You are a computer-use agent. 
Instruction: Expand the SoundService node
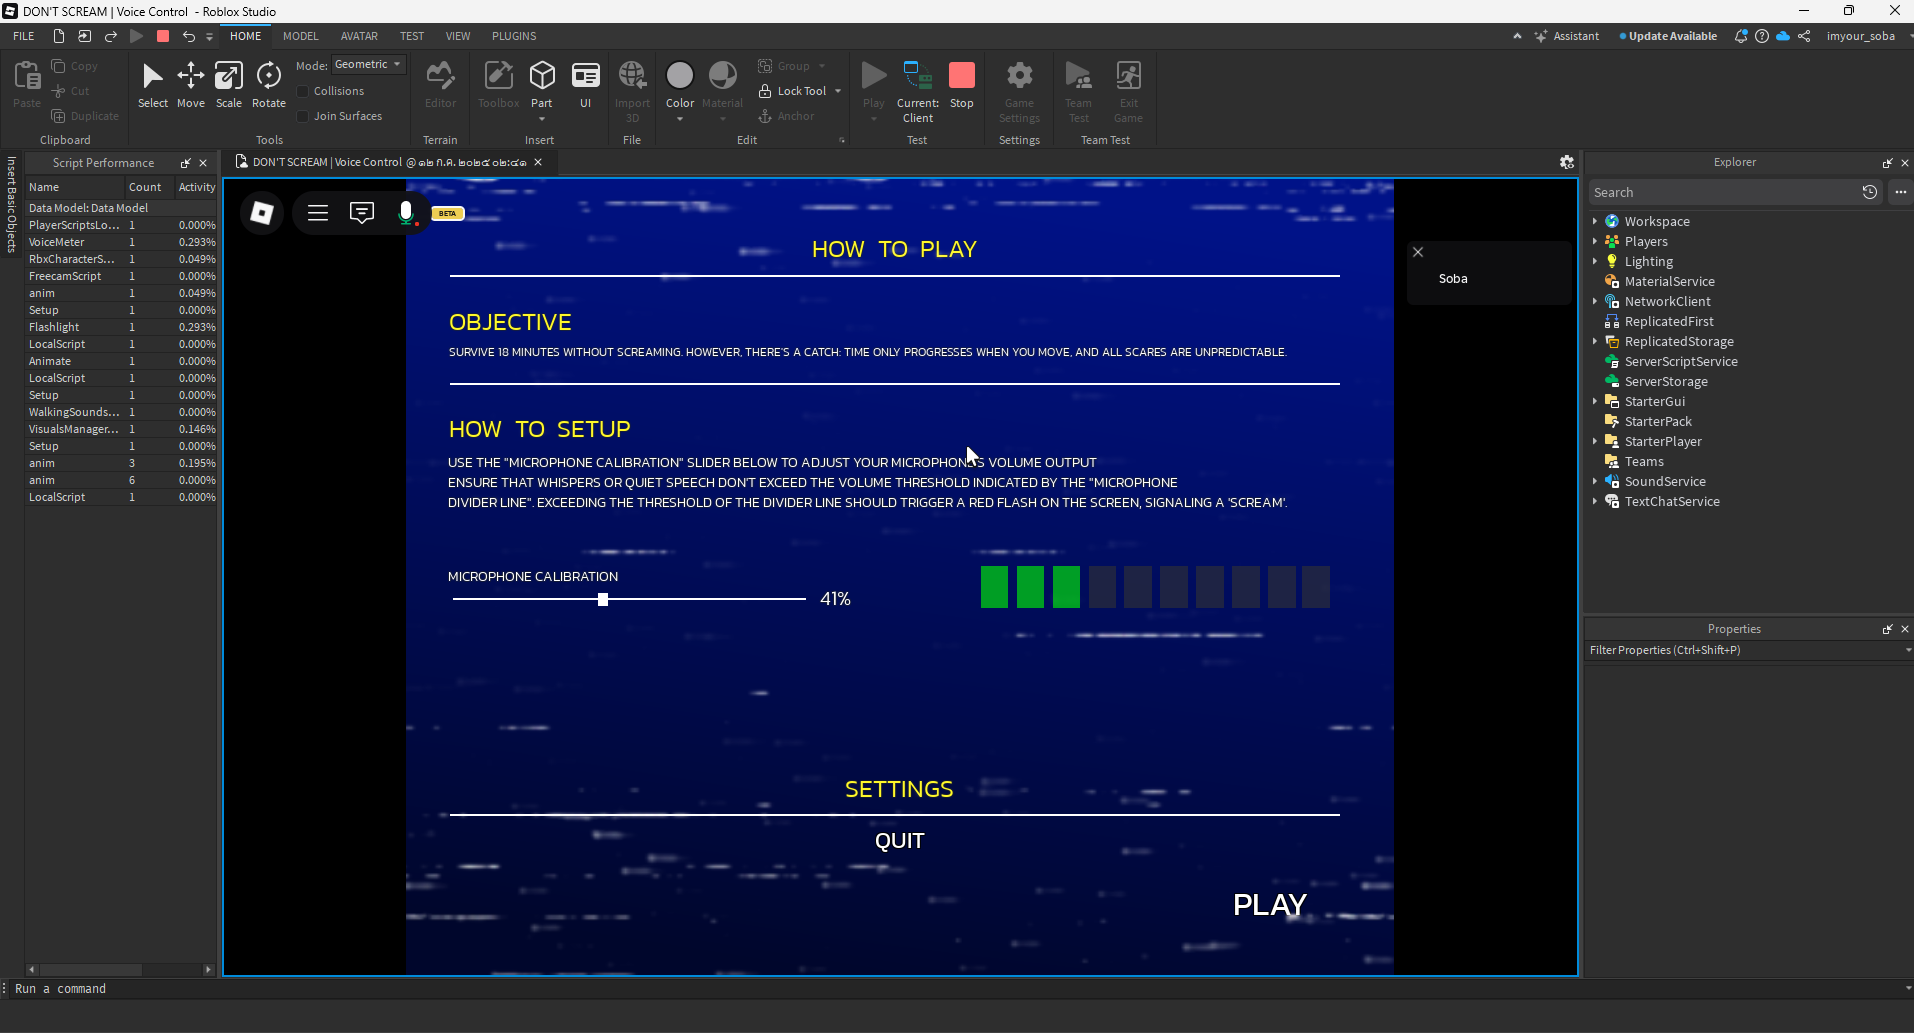(1595, 481)
